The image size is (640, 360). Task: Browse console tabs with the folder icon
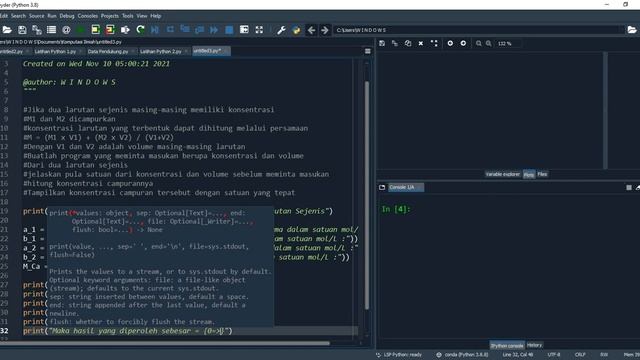(382, 187)
